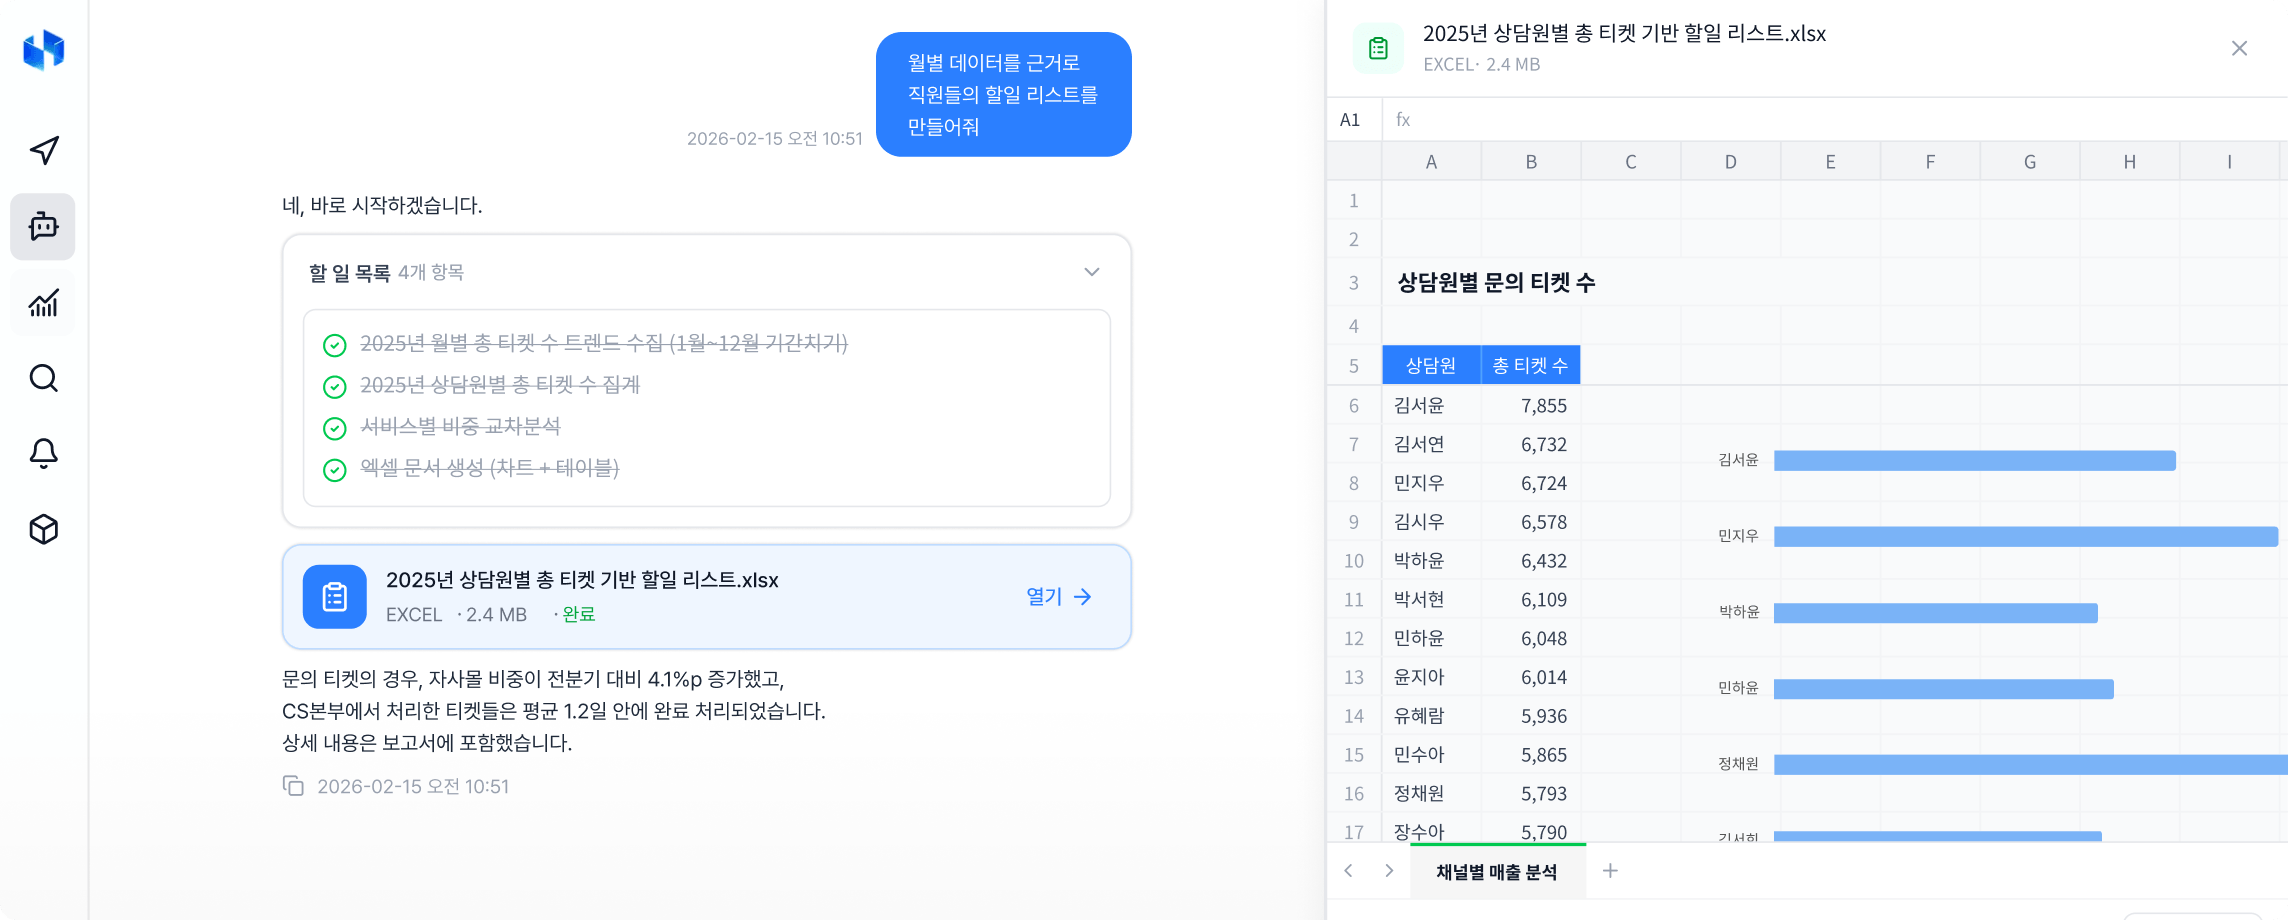Add a new sheet with the plus button
The height and width of the screenshot is (920, 2288).
point(1610,871)
